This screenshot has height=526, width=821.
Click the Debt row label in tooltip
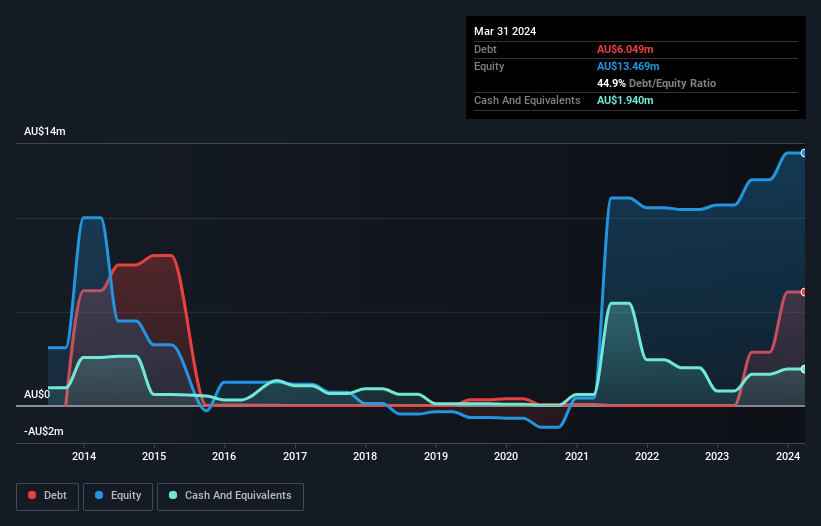[485, 49]
